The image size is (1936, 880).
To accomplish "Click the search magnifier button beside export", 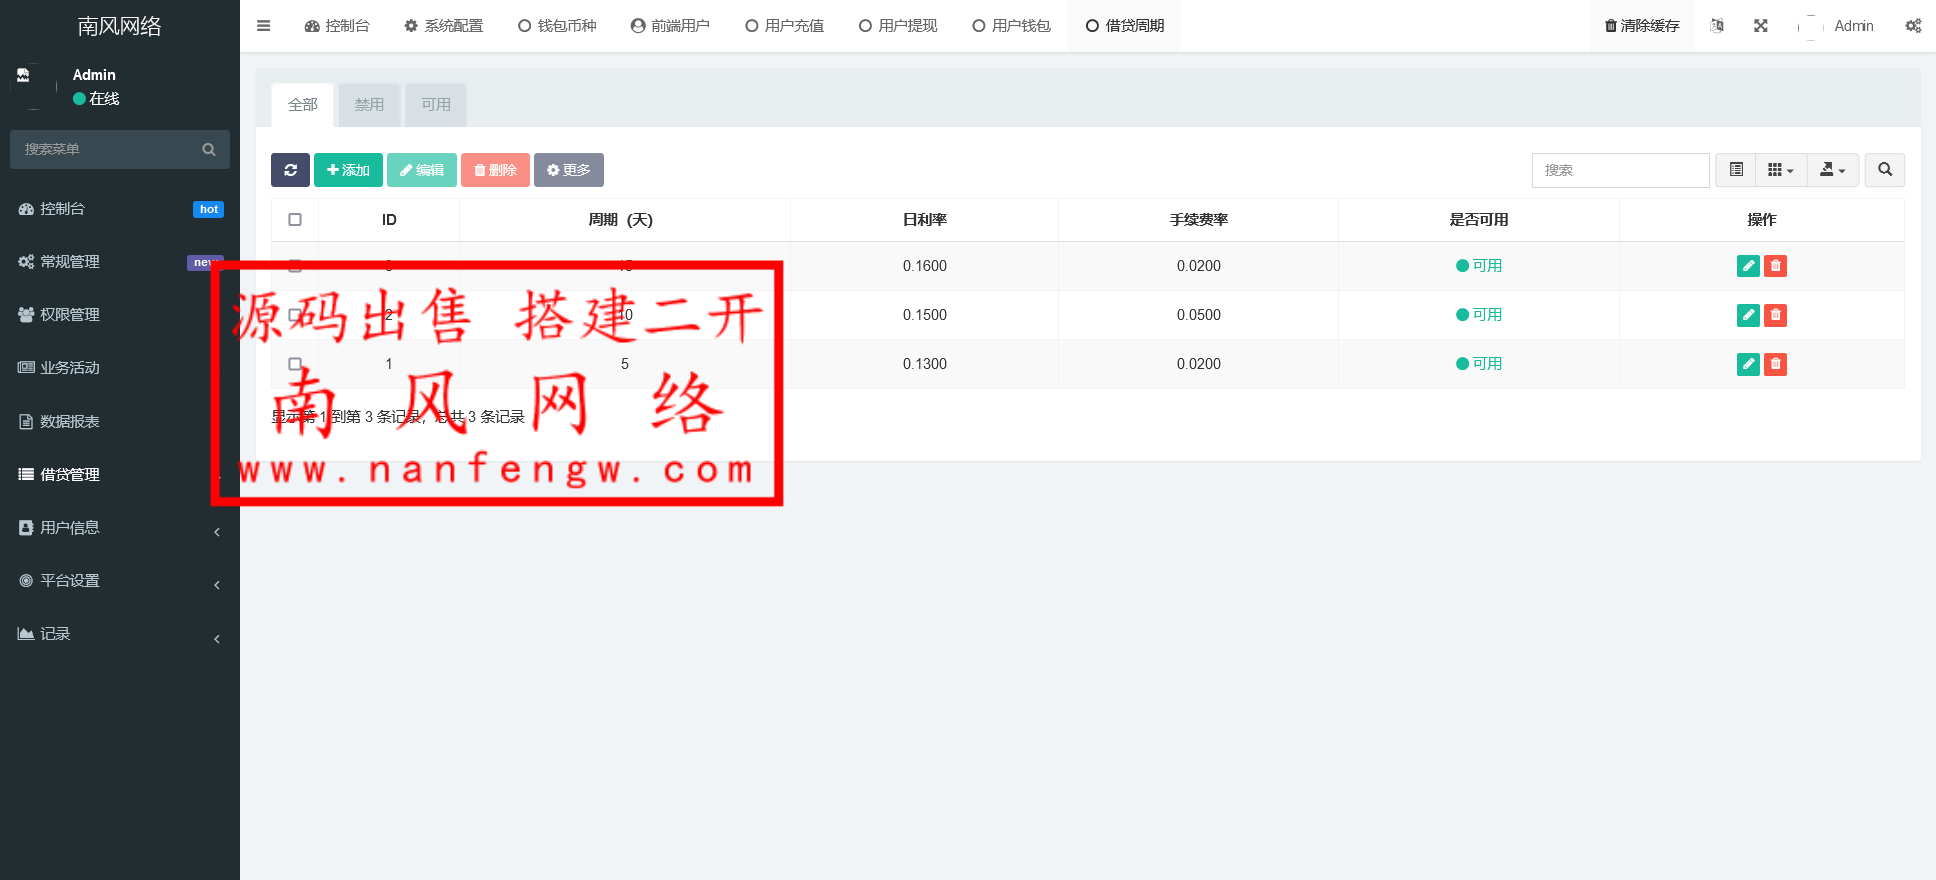I will pyautogui.click(x=1885, y=170).
